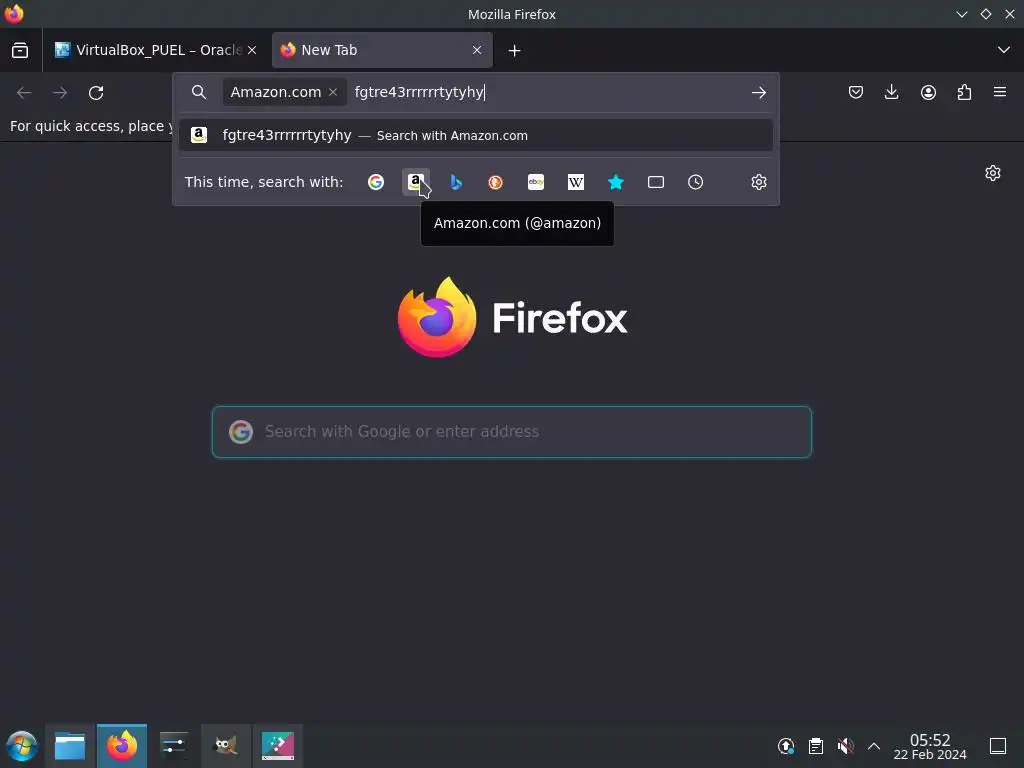This screenshot has width=1024, height=768.
Task: Choose 'Search with Amazon.com' suggestion row
Action: pyautogui.click(x=475, y=135)
